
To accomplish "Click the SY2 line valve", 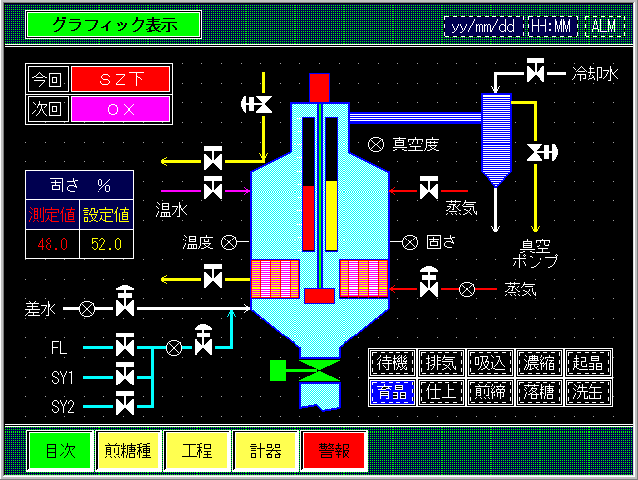I will click(126, 405).
